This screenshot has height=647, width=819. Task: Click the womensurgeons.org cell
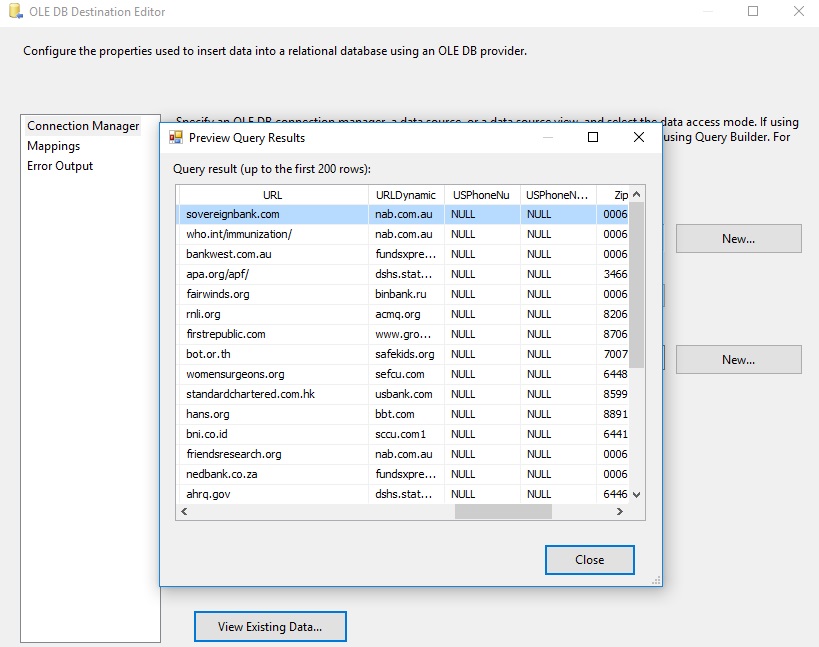coord(273,374)
